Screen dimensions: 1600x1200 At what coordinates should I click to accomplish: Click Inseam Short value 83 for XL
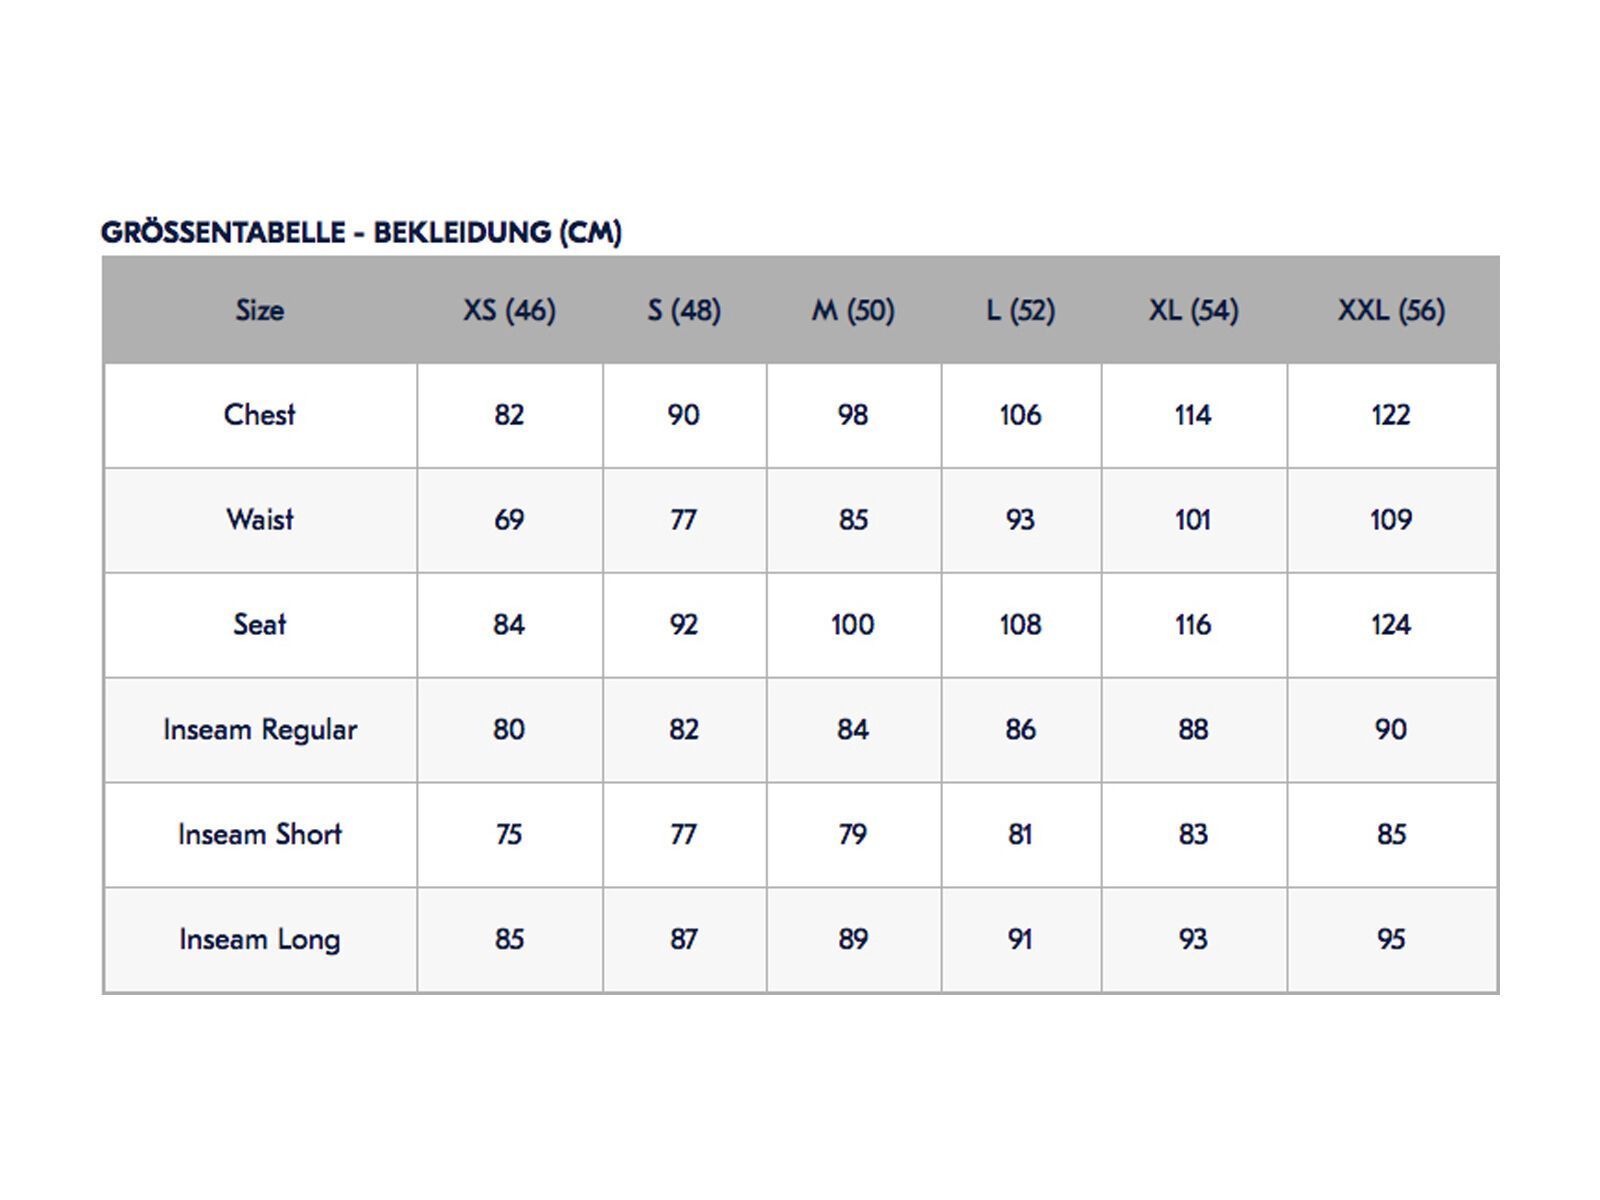click(1193, 835)
